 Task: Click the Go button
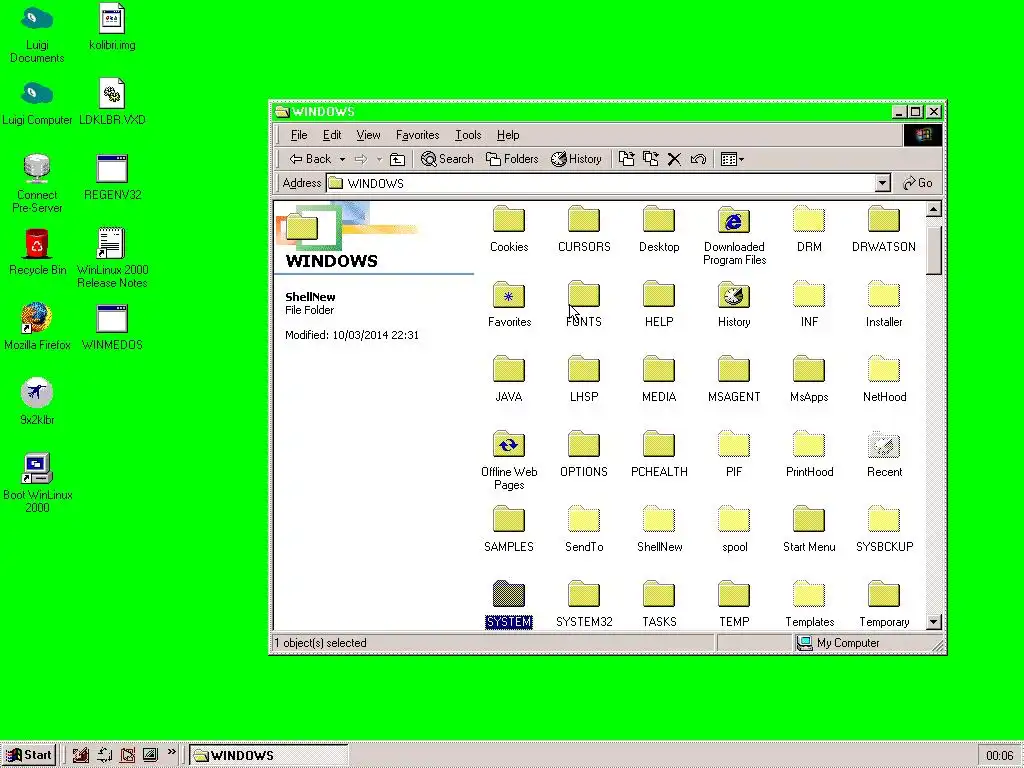[x=918, y=183]
